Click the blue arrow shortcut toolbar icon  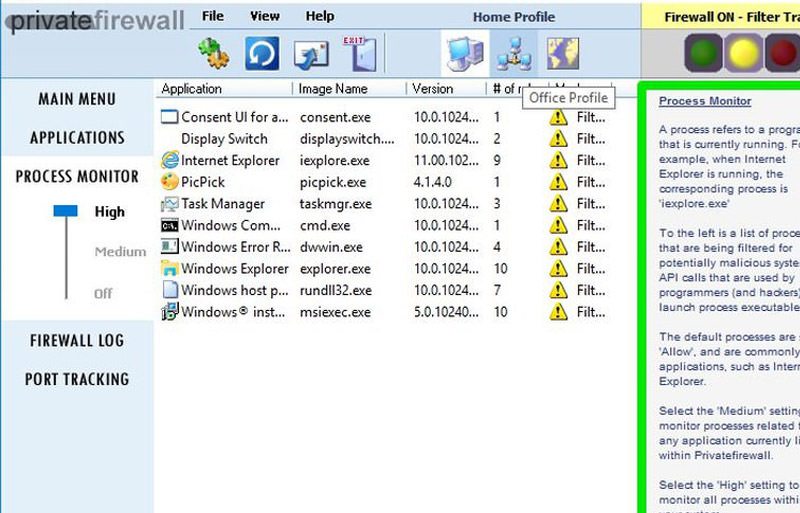[311, 55]
